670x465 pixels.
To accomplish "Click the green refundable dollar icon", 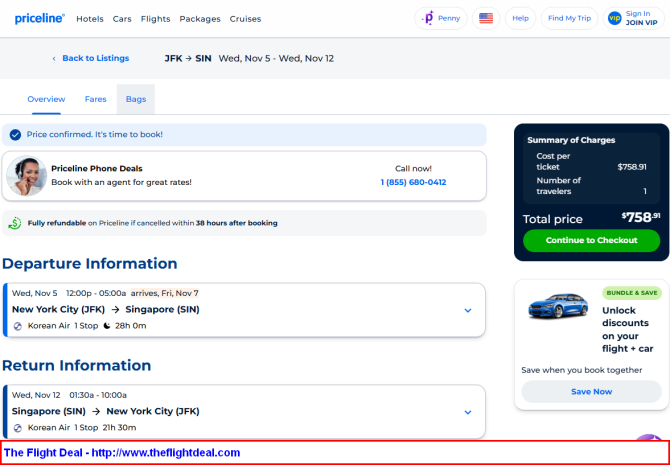I will 15,223.
